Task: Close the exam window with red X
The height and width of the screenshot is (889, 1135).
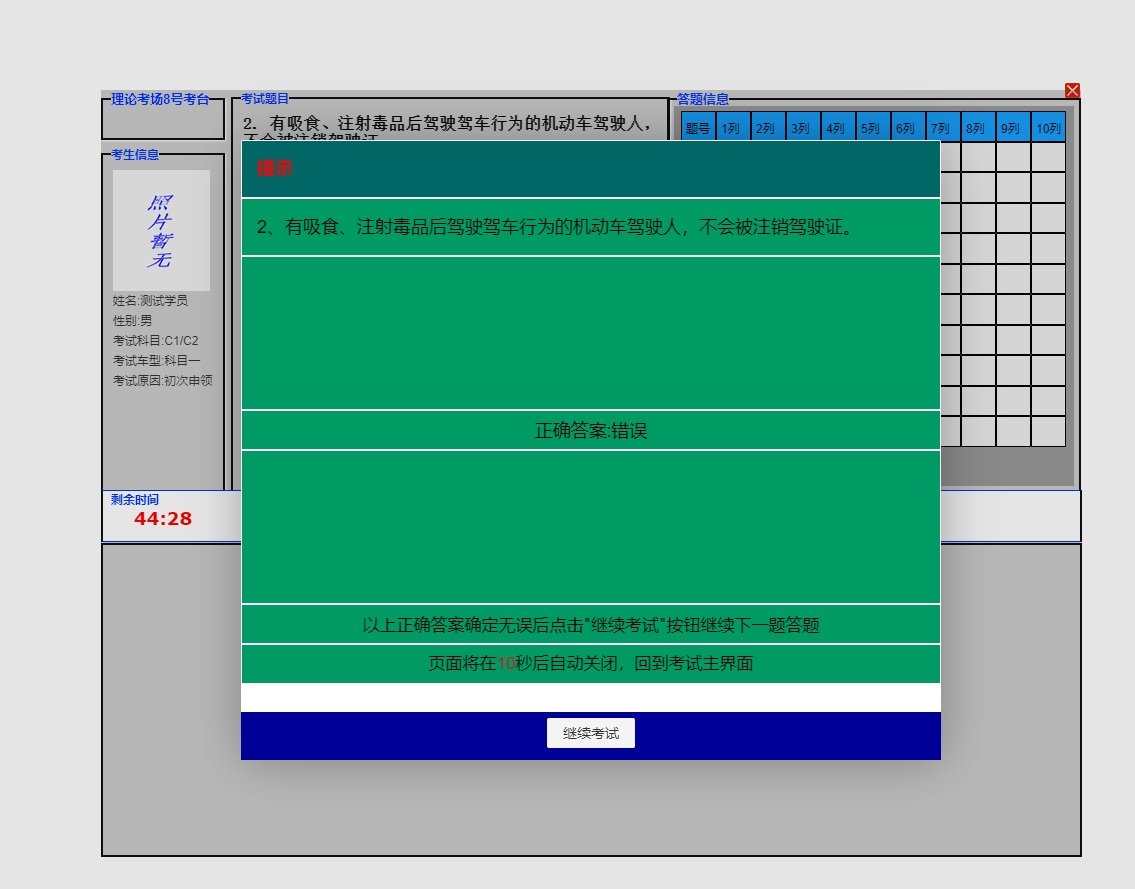Action: pyautogui.click(x=1072, y=90)
